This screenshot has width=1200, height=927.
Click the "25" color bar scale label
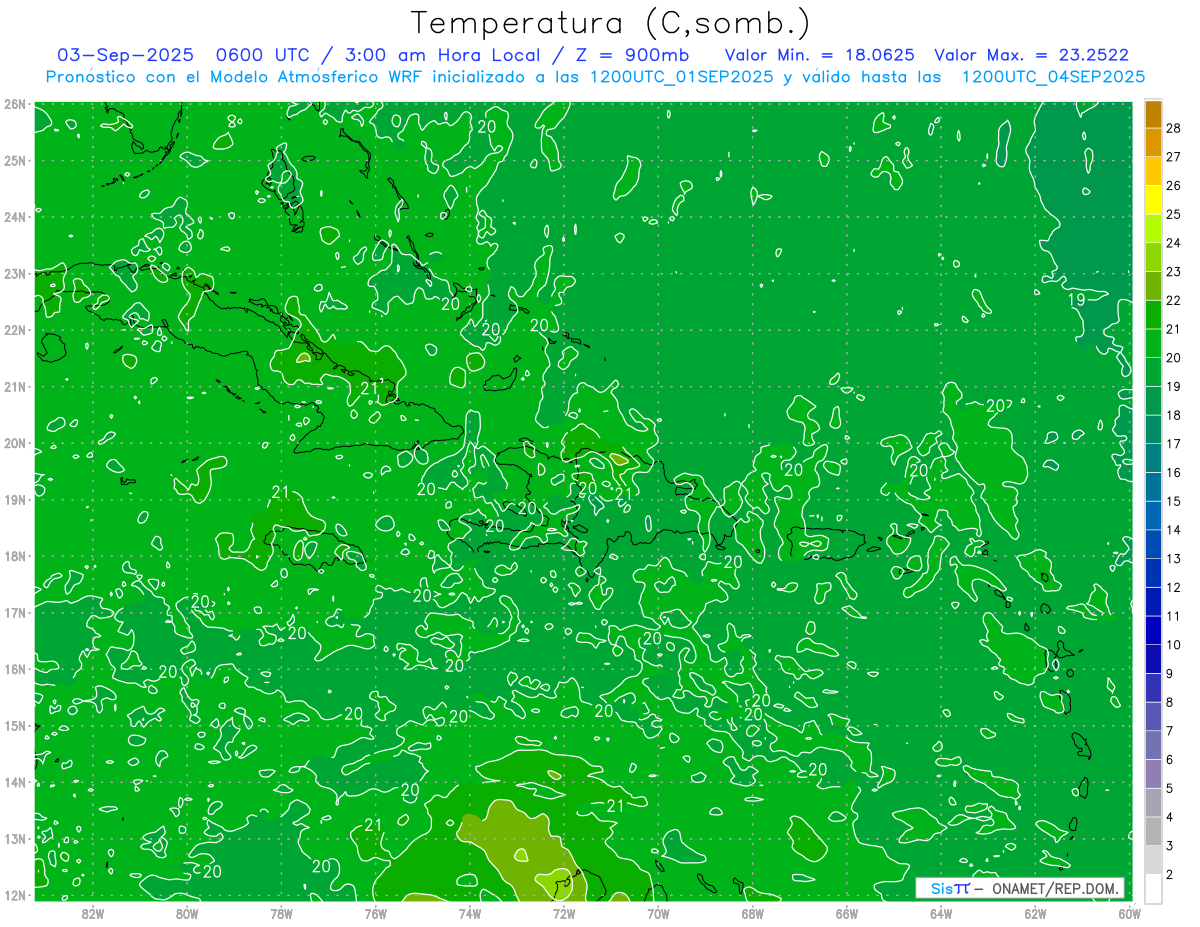(x=1174, y=214)
